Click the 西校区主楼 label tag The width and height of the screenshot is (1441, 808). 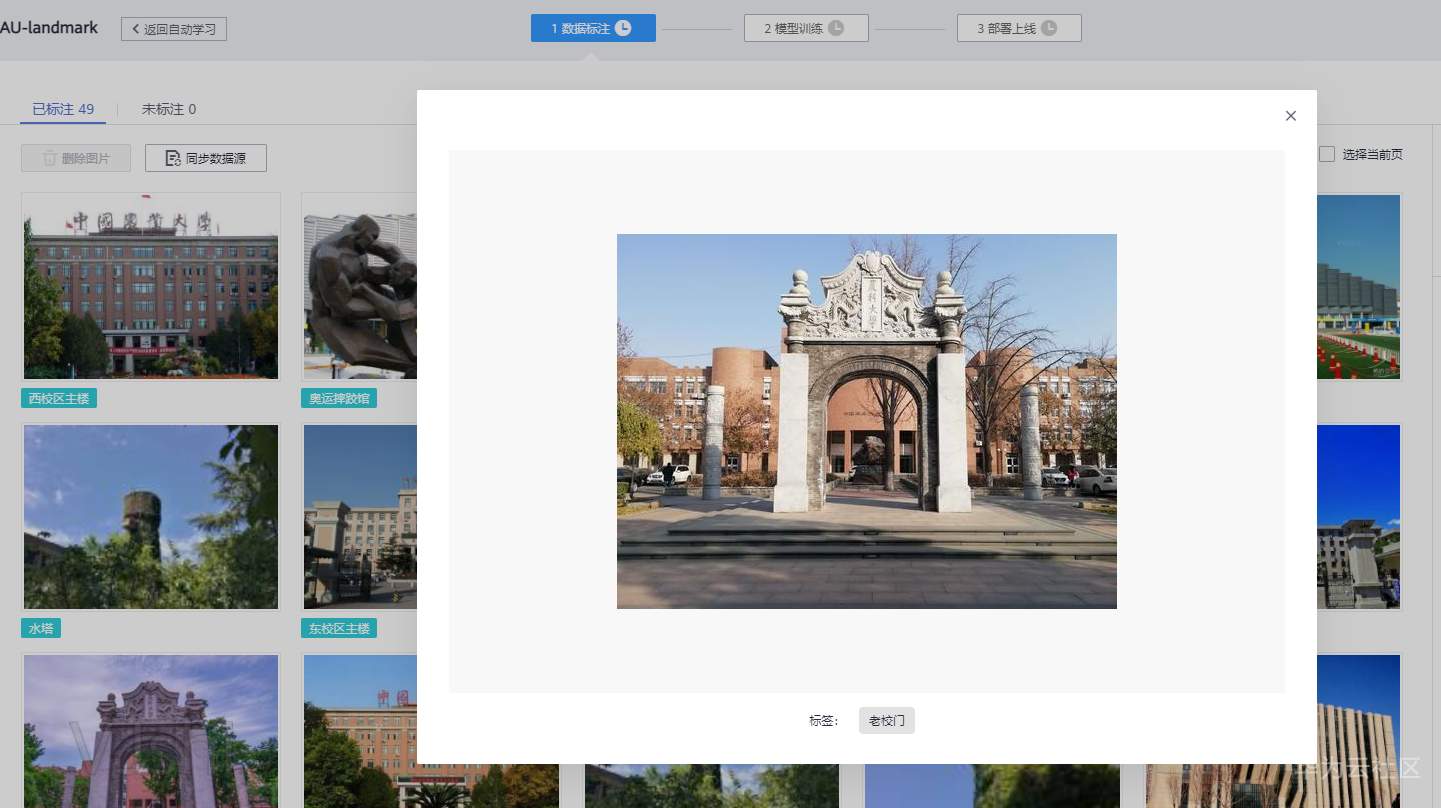coord(59,399)
